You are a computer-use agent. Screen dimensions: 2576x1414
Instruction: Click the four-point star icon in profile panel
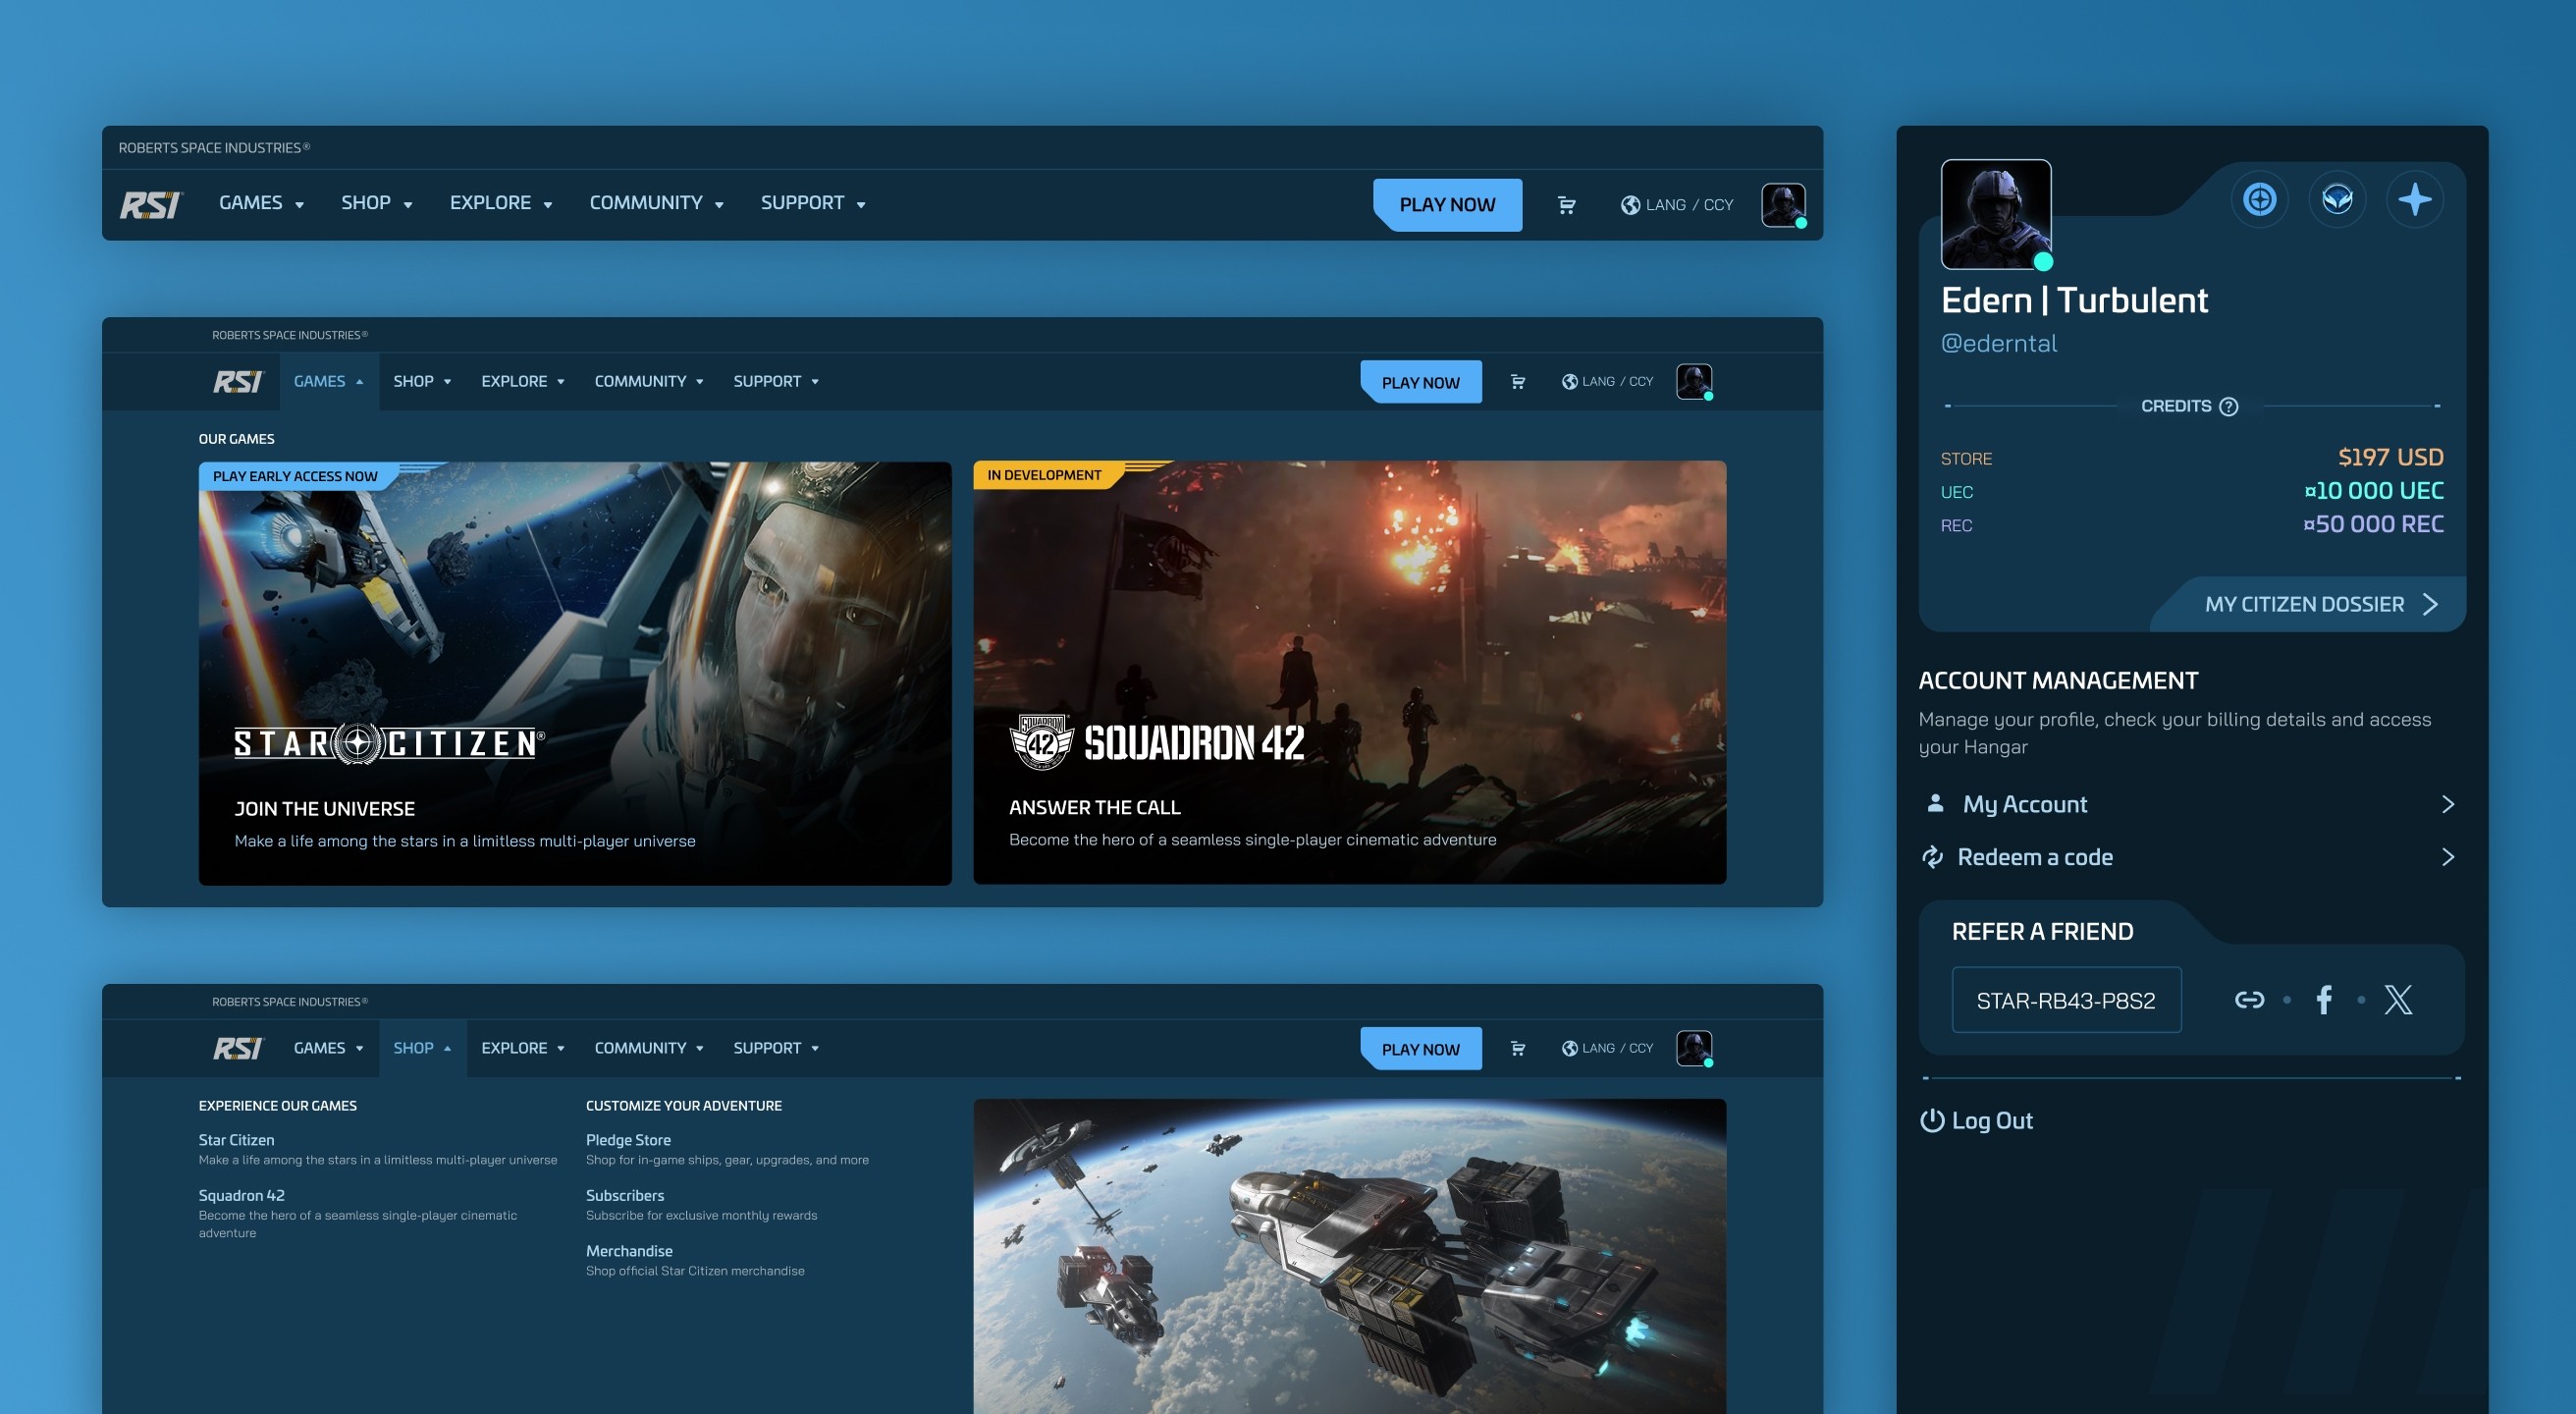(2414, 200)
